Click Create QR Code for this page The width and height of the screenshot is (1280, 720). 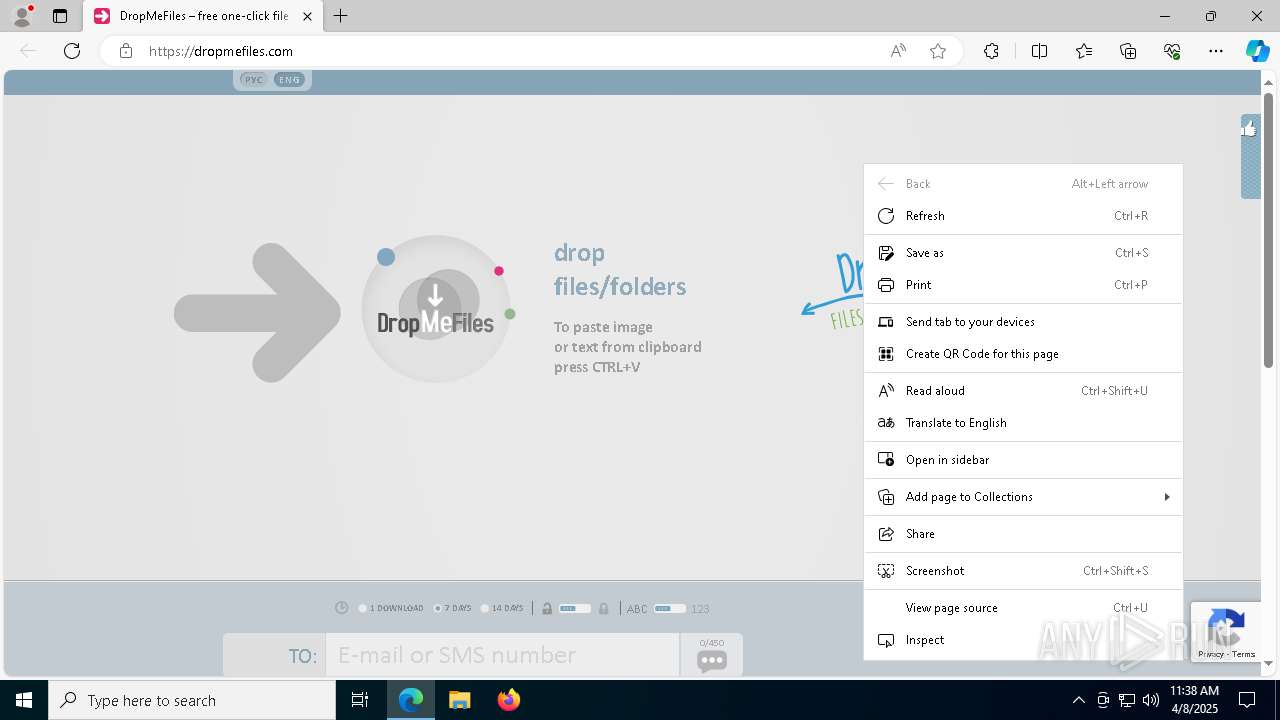point(1023,354)
